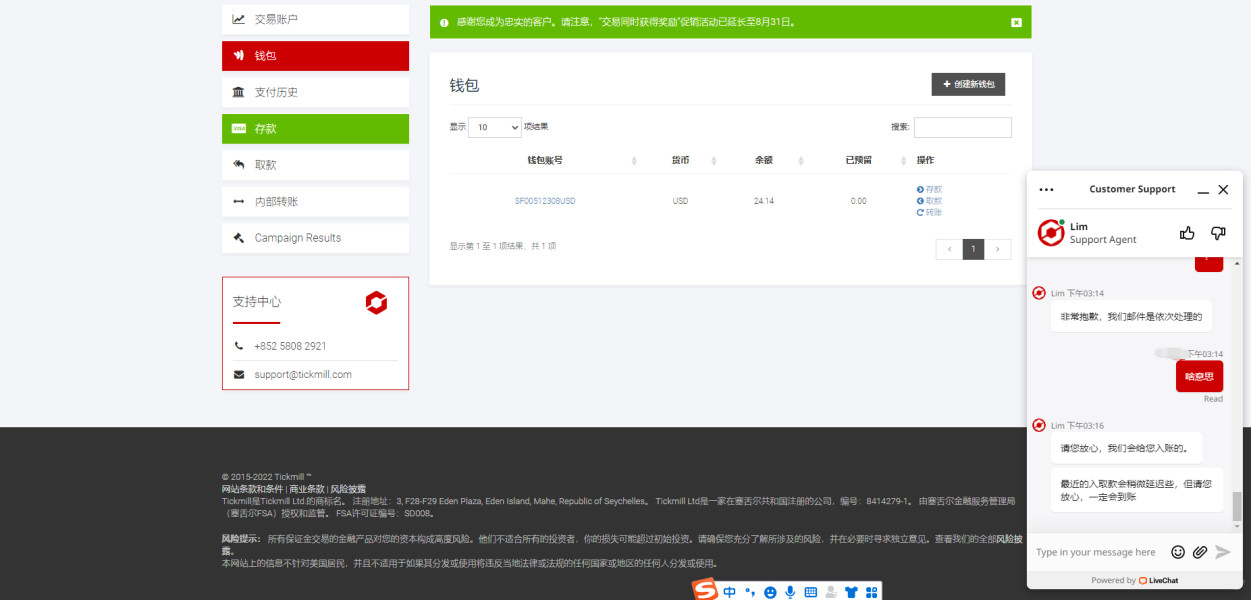The width and height of the screenshot is (1251, 600).
Task: Click microphone voice input in IME bar
Action: point(790,592)
